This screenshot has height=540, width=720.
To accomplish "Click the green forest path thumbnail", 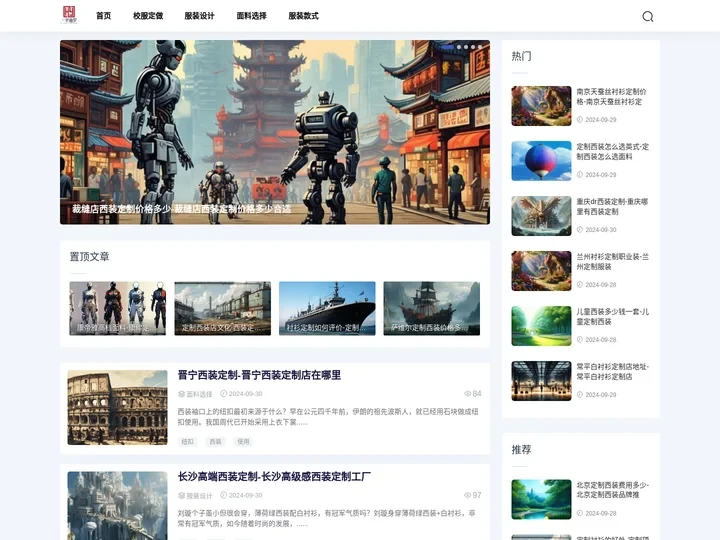I will coord(541,326).
